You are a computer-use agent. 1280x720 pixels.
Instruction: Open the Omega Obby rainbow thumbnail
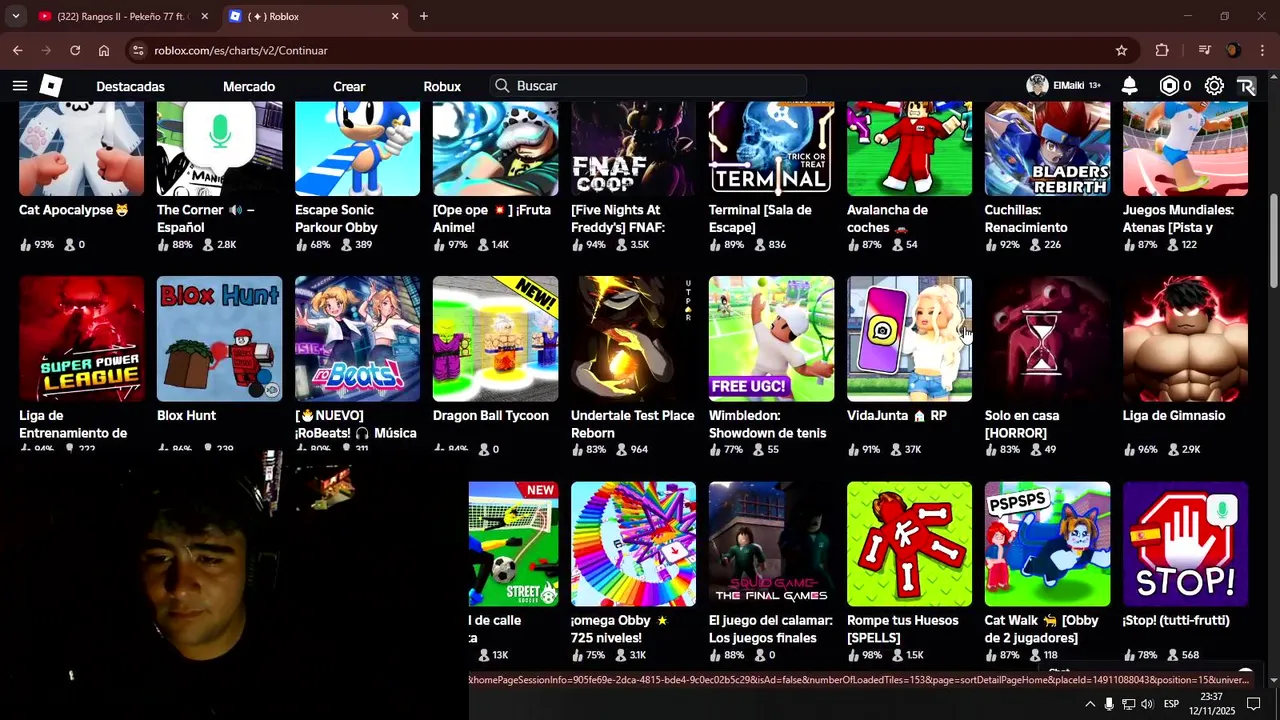click(634, 544)
